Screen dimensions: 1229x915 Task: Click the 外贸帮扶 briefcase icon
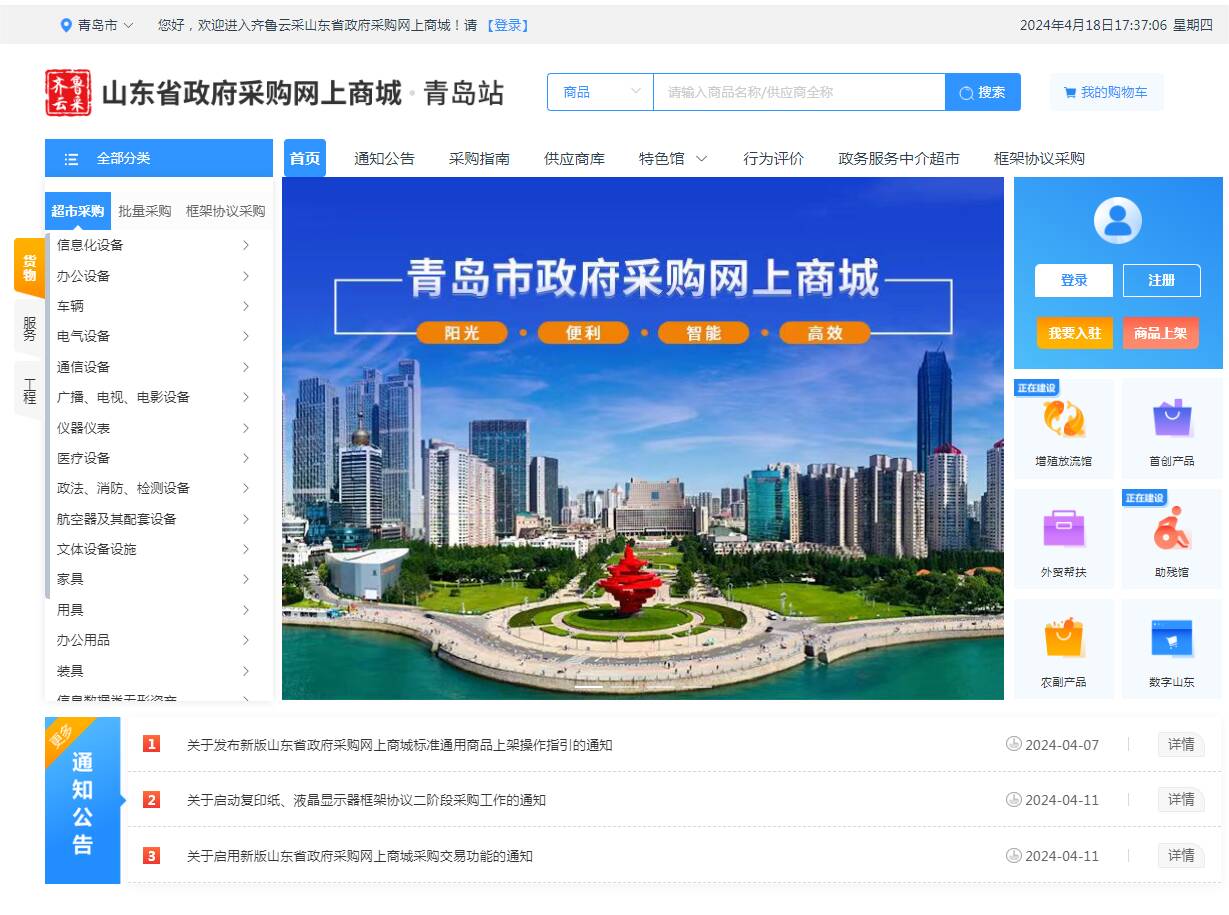(x=1063, y=530)
